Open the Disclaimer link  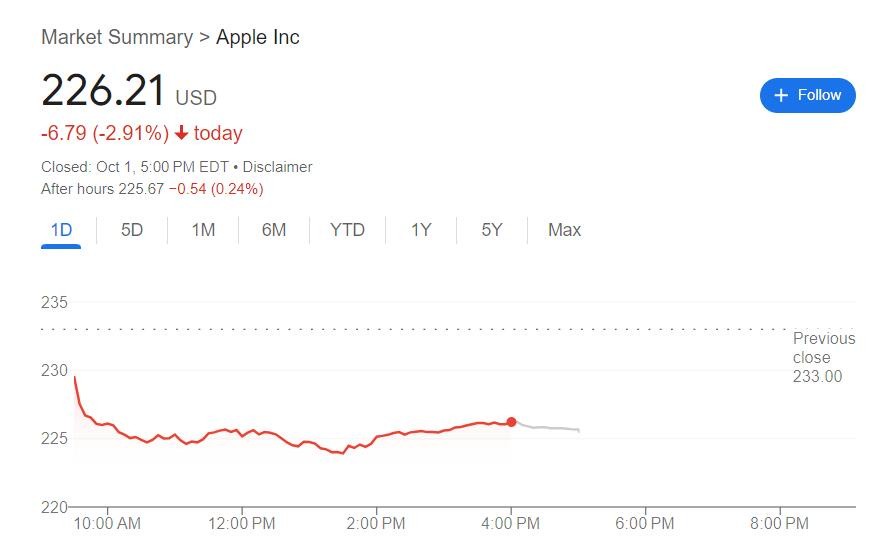coord(277,167)
